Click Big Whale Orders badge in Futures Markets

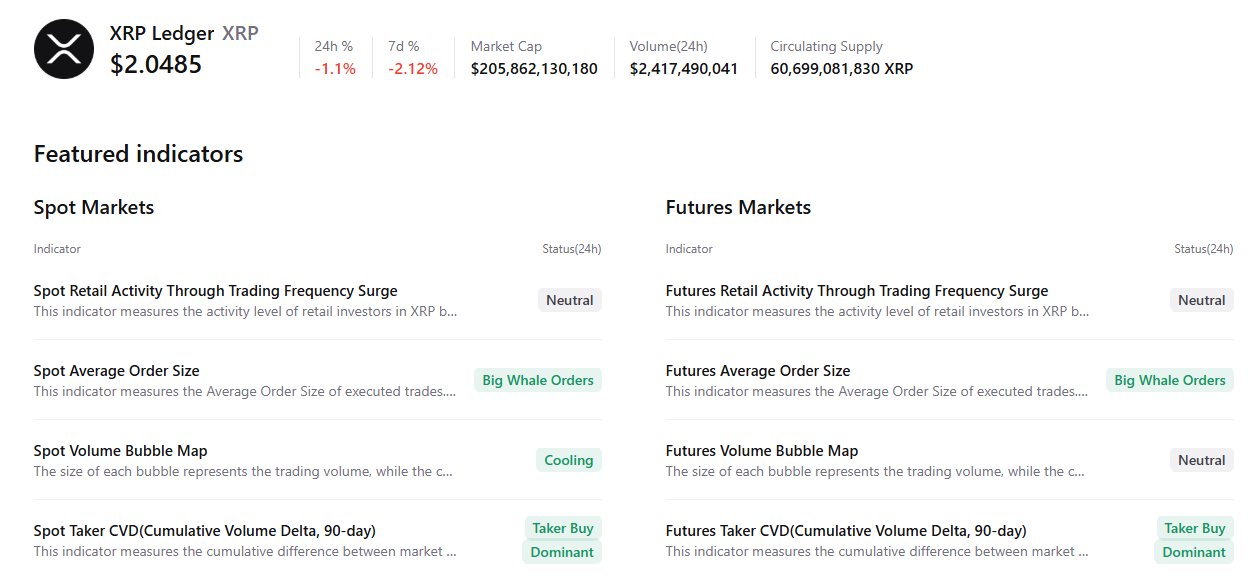(1169, 380)
